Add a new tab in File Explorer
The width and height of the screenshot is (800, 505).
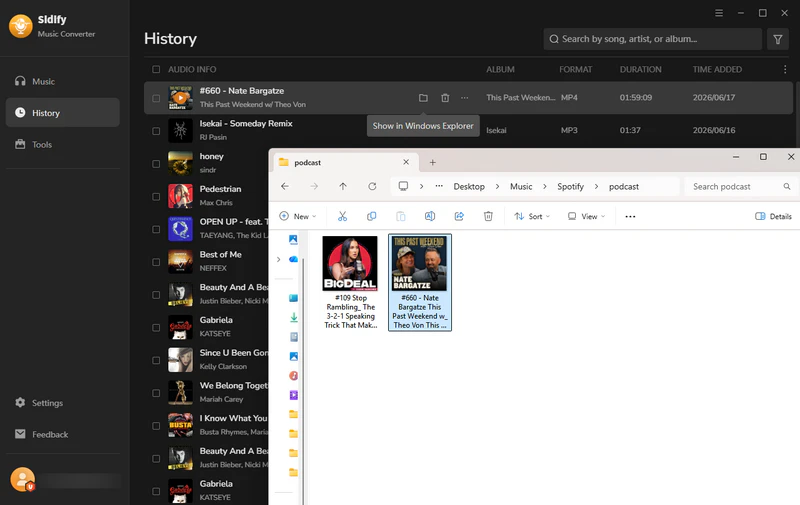pyautogui.click(x=432, y=162)
